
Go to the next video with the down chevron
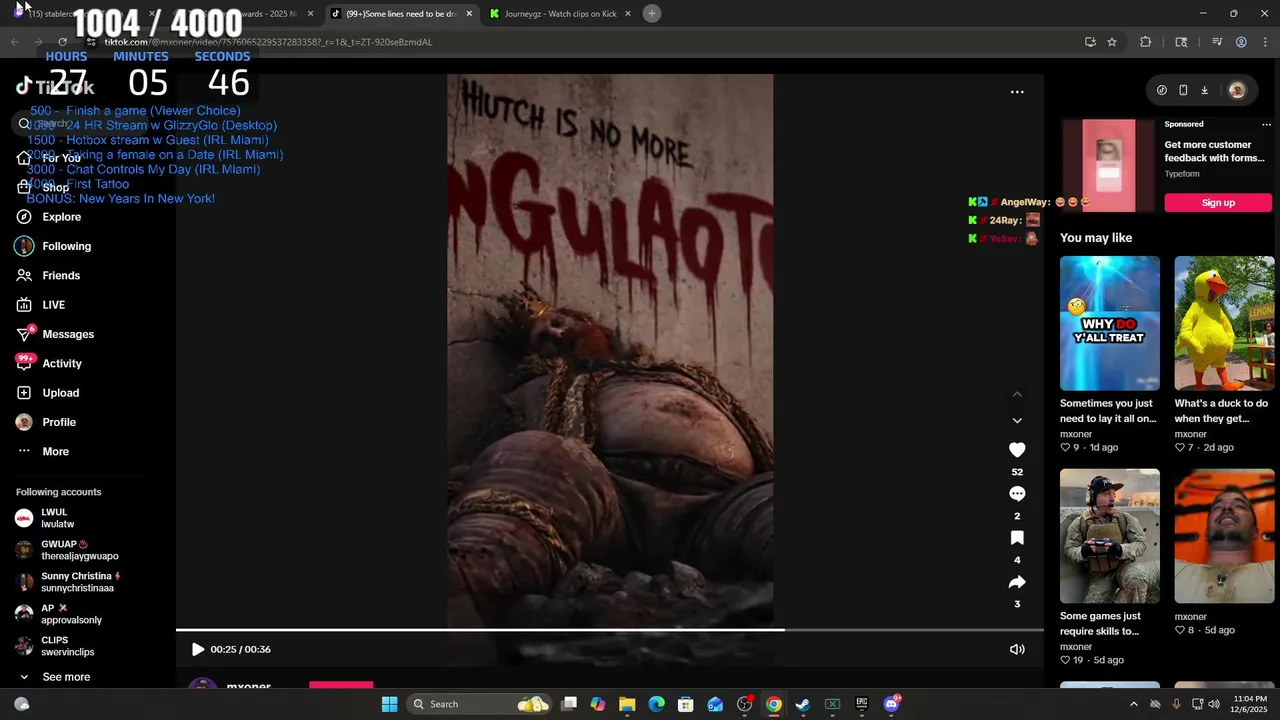pos(1017,421)
